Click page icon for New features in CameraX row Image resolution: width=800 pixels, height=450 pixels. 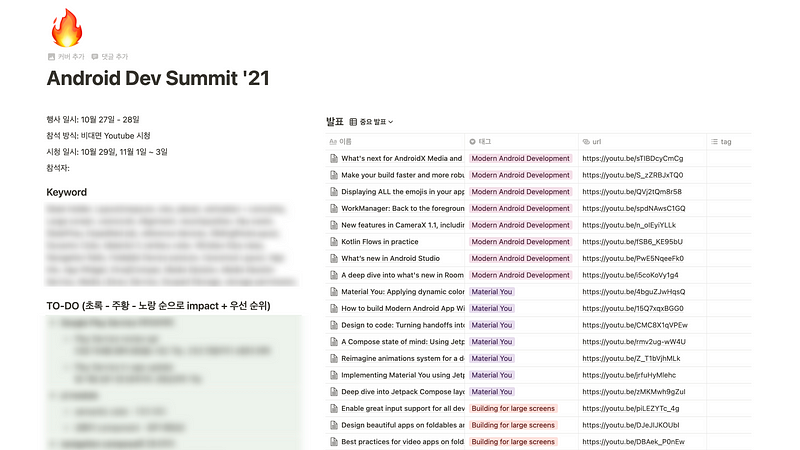[334, 225]
